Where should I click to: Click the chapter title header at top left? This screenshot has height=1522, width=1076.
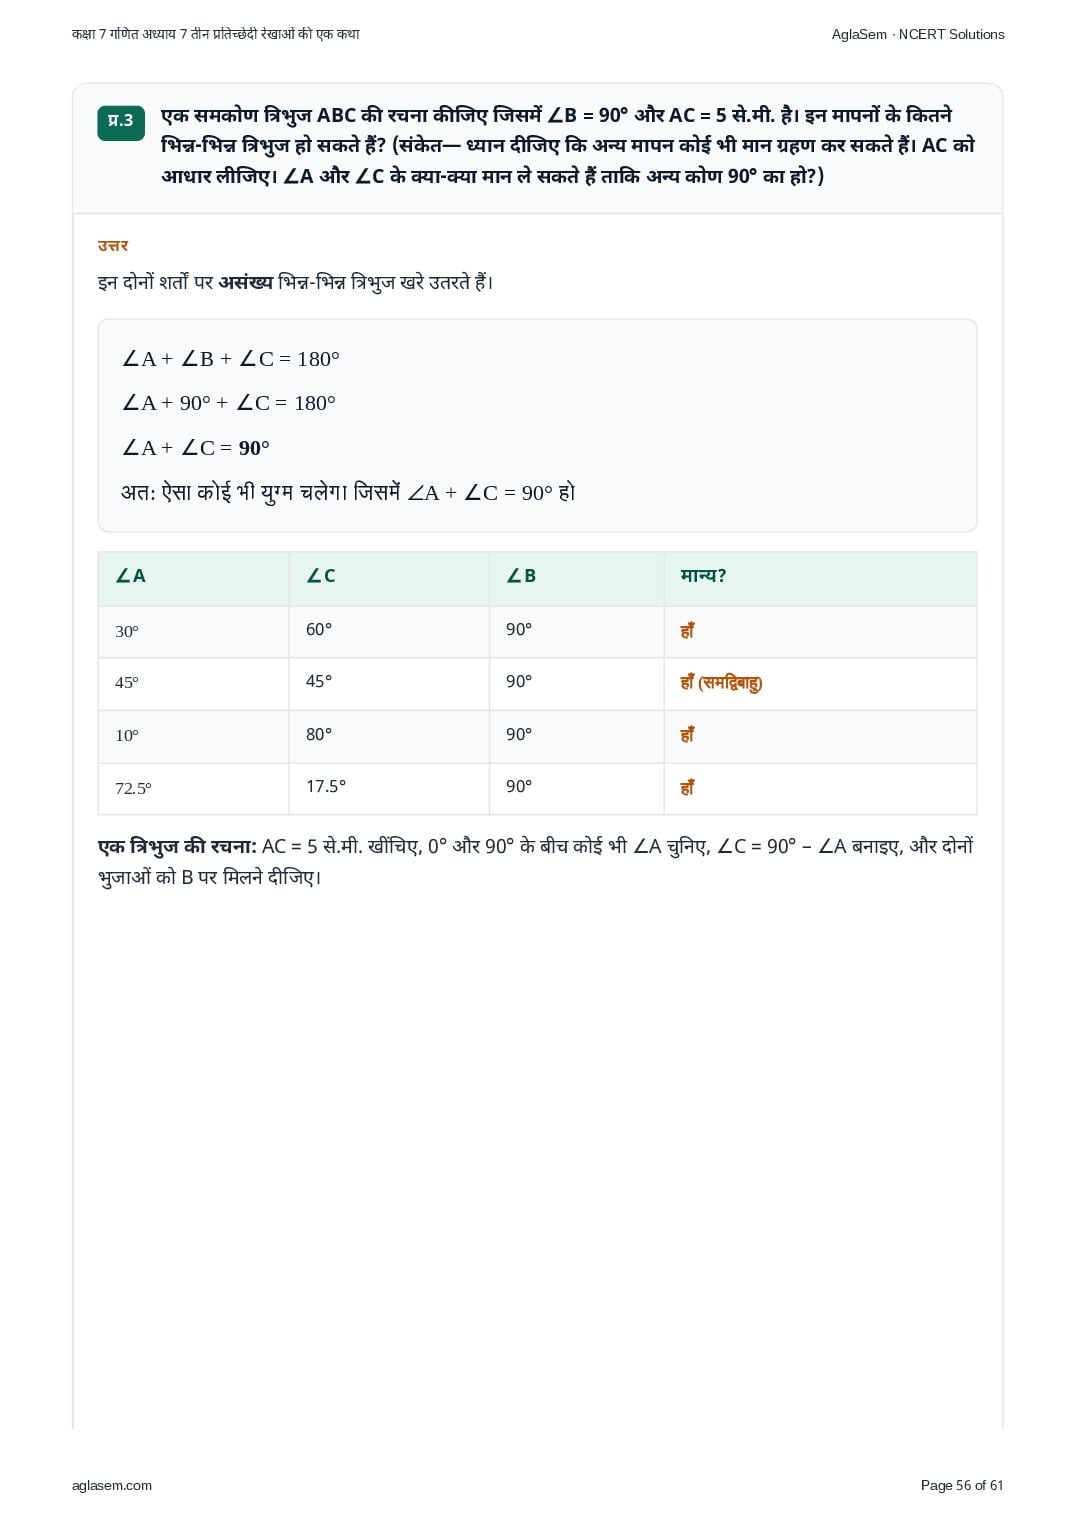click(216, 34)
